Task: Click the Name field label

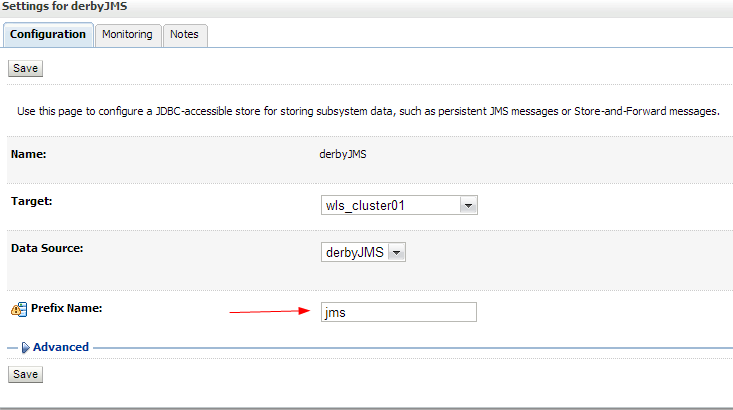Action: point(29,154)
